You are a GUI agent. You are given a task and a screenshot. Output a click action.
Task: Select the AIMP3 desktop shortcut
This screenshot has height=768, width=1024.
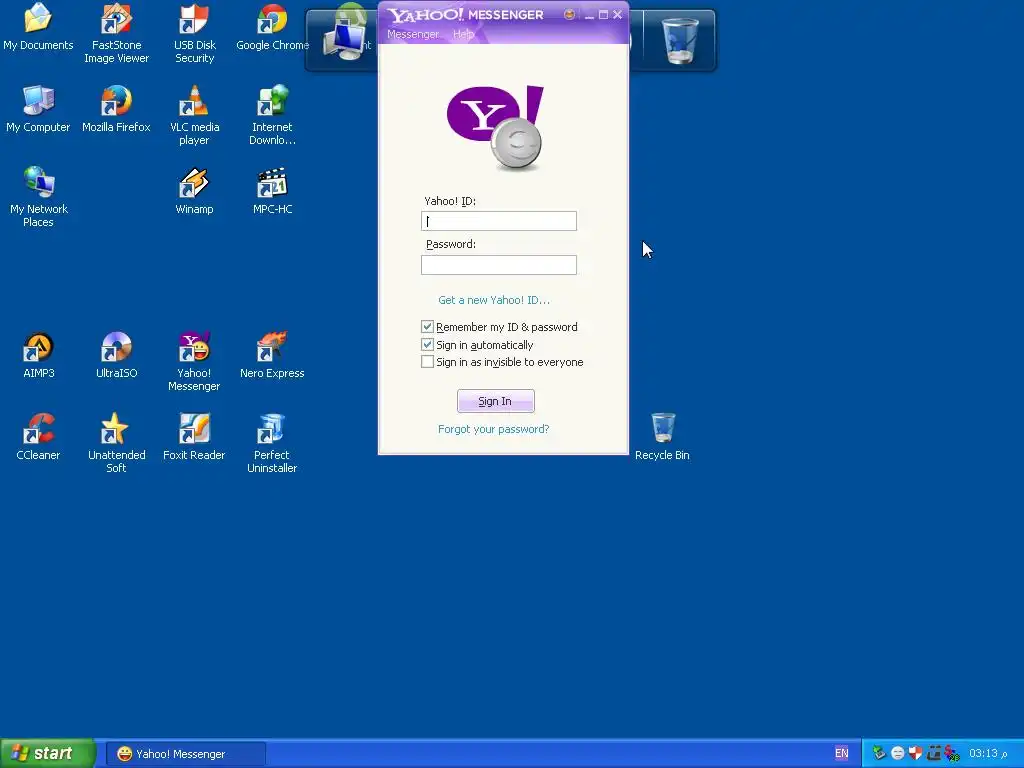38,355
